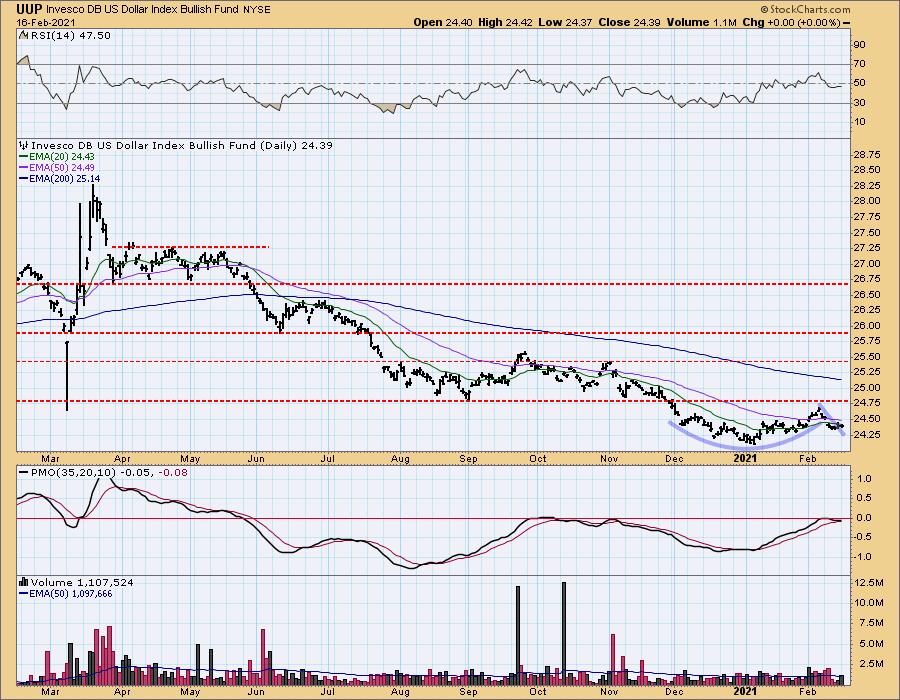Viewport: 900px width, 700px height.
Task: Click the navy EMA(200) legend line
Action: pos(24,178)
